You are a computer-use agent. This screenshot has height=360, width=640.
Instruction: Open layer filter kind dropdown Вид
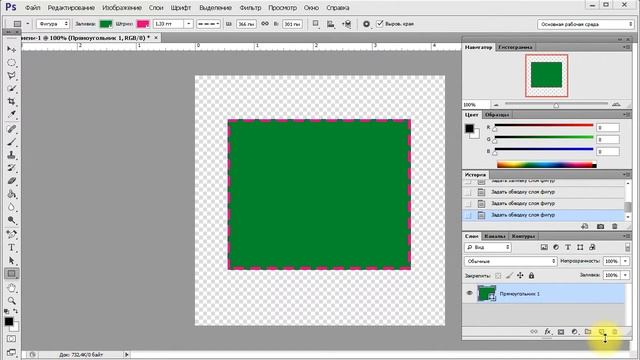tap(488, 247)
